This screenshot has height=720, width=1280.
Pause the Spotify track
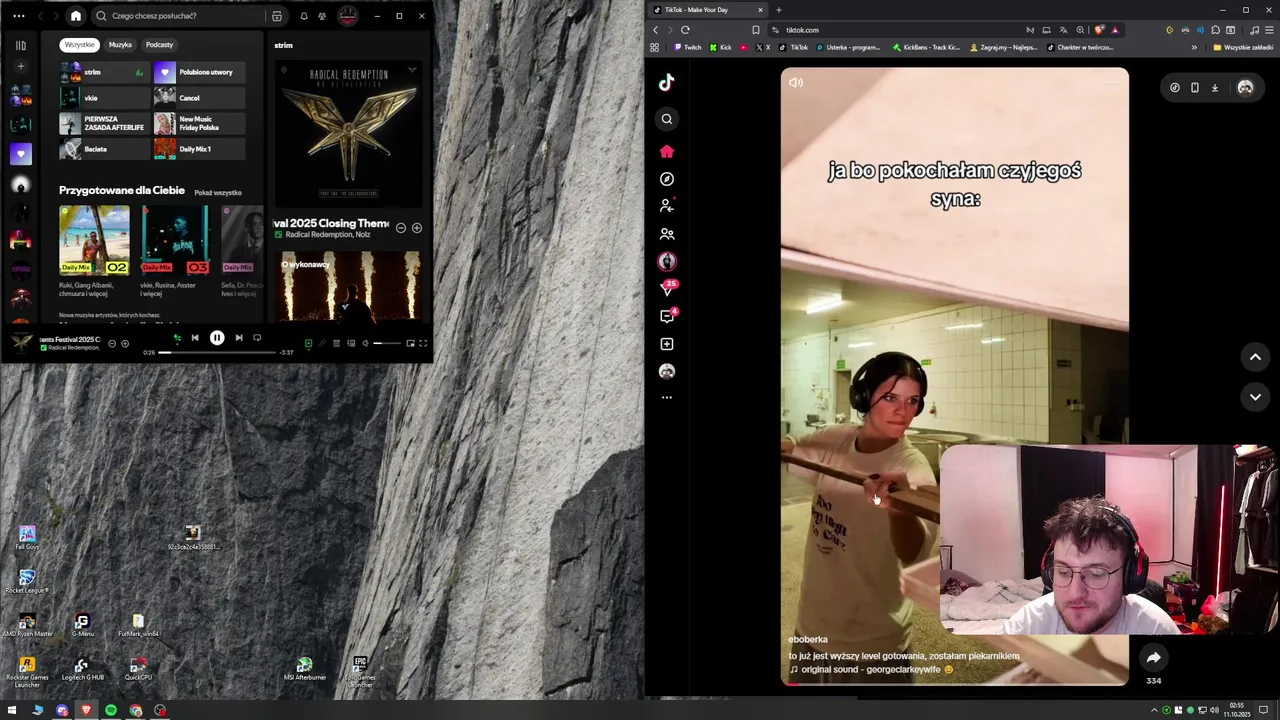coord(217,338)
